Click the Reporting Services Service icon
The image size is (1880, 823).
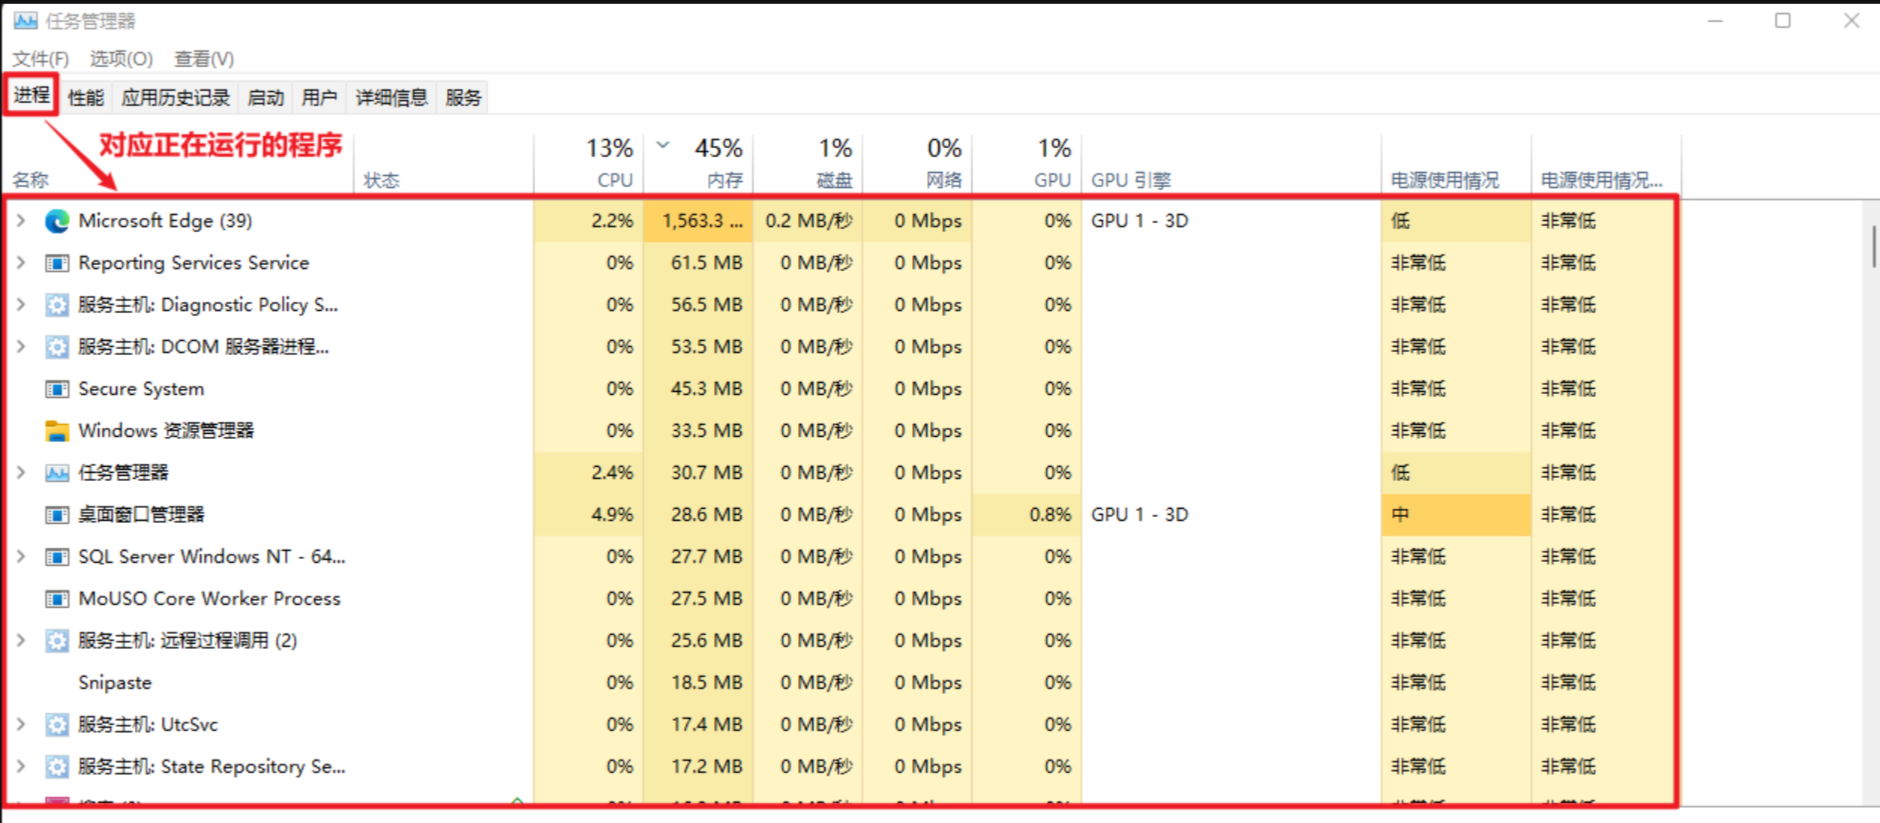(57, 263)
